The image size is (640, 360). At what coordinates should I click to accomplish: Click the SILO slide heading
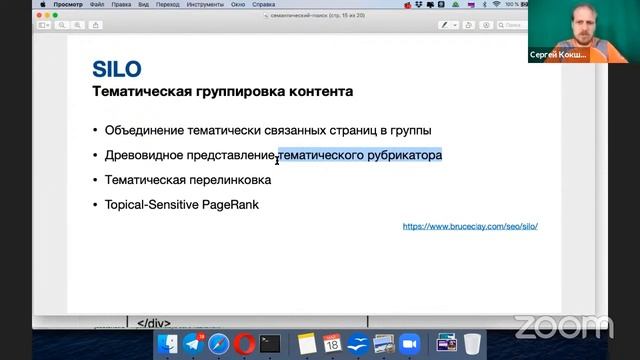point(117,69)
